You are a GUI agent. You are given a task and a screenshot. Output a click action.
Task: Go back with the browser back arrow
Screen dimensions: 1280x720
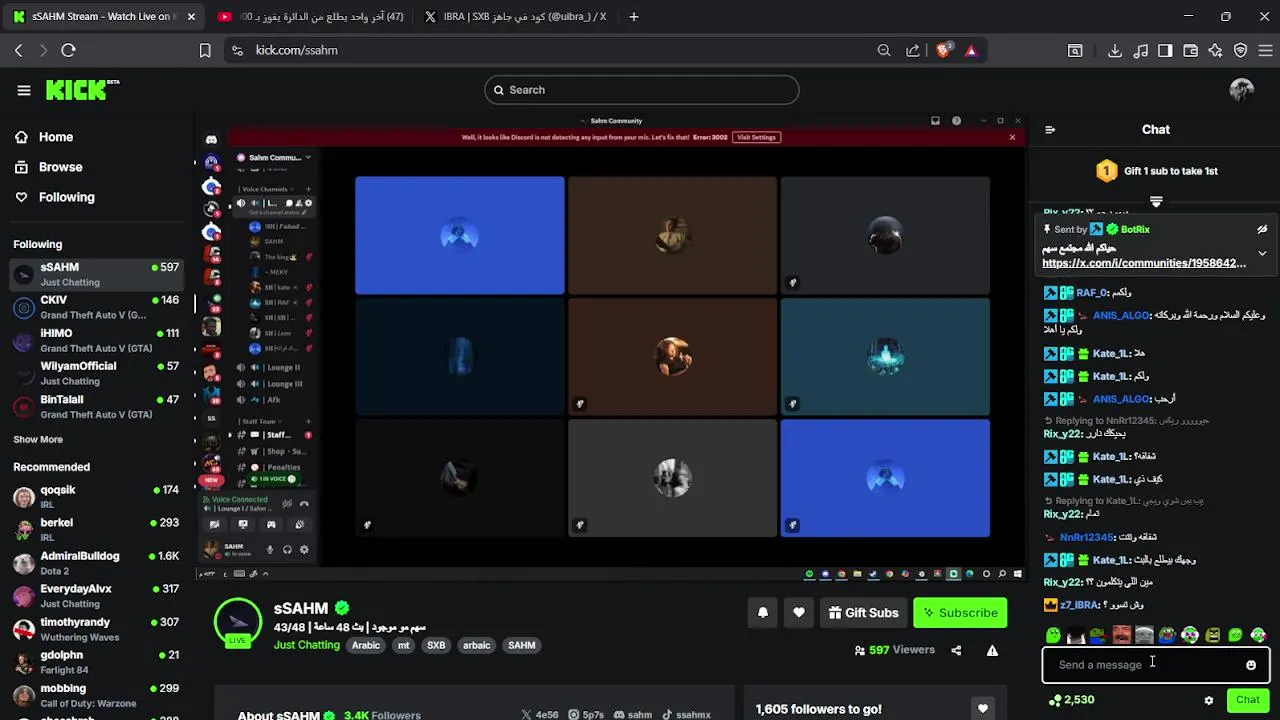click(x=18, y=50)
